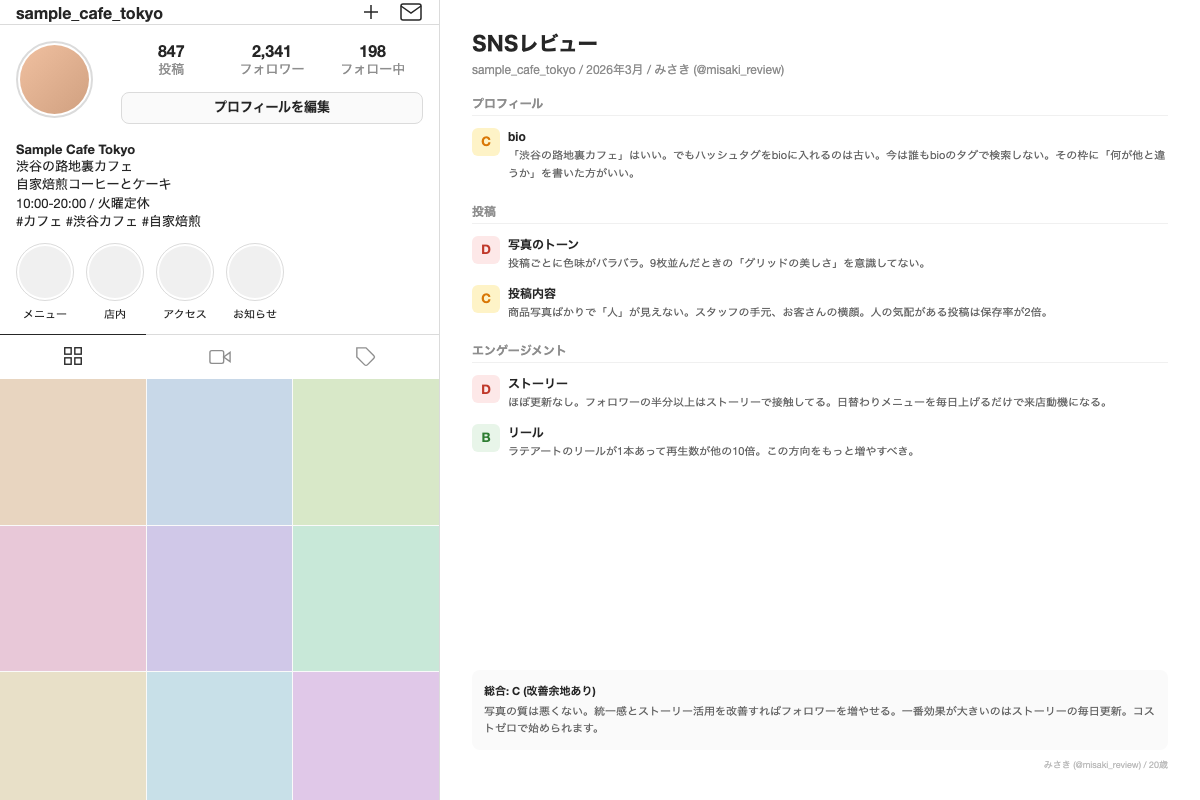The width and height of the screenshot is (1200, 800).
Task: Click the C grade badge next to bio
Action: [486, 142]
